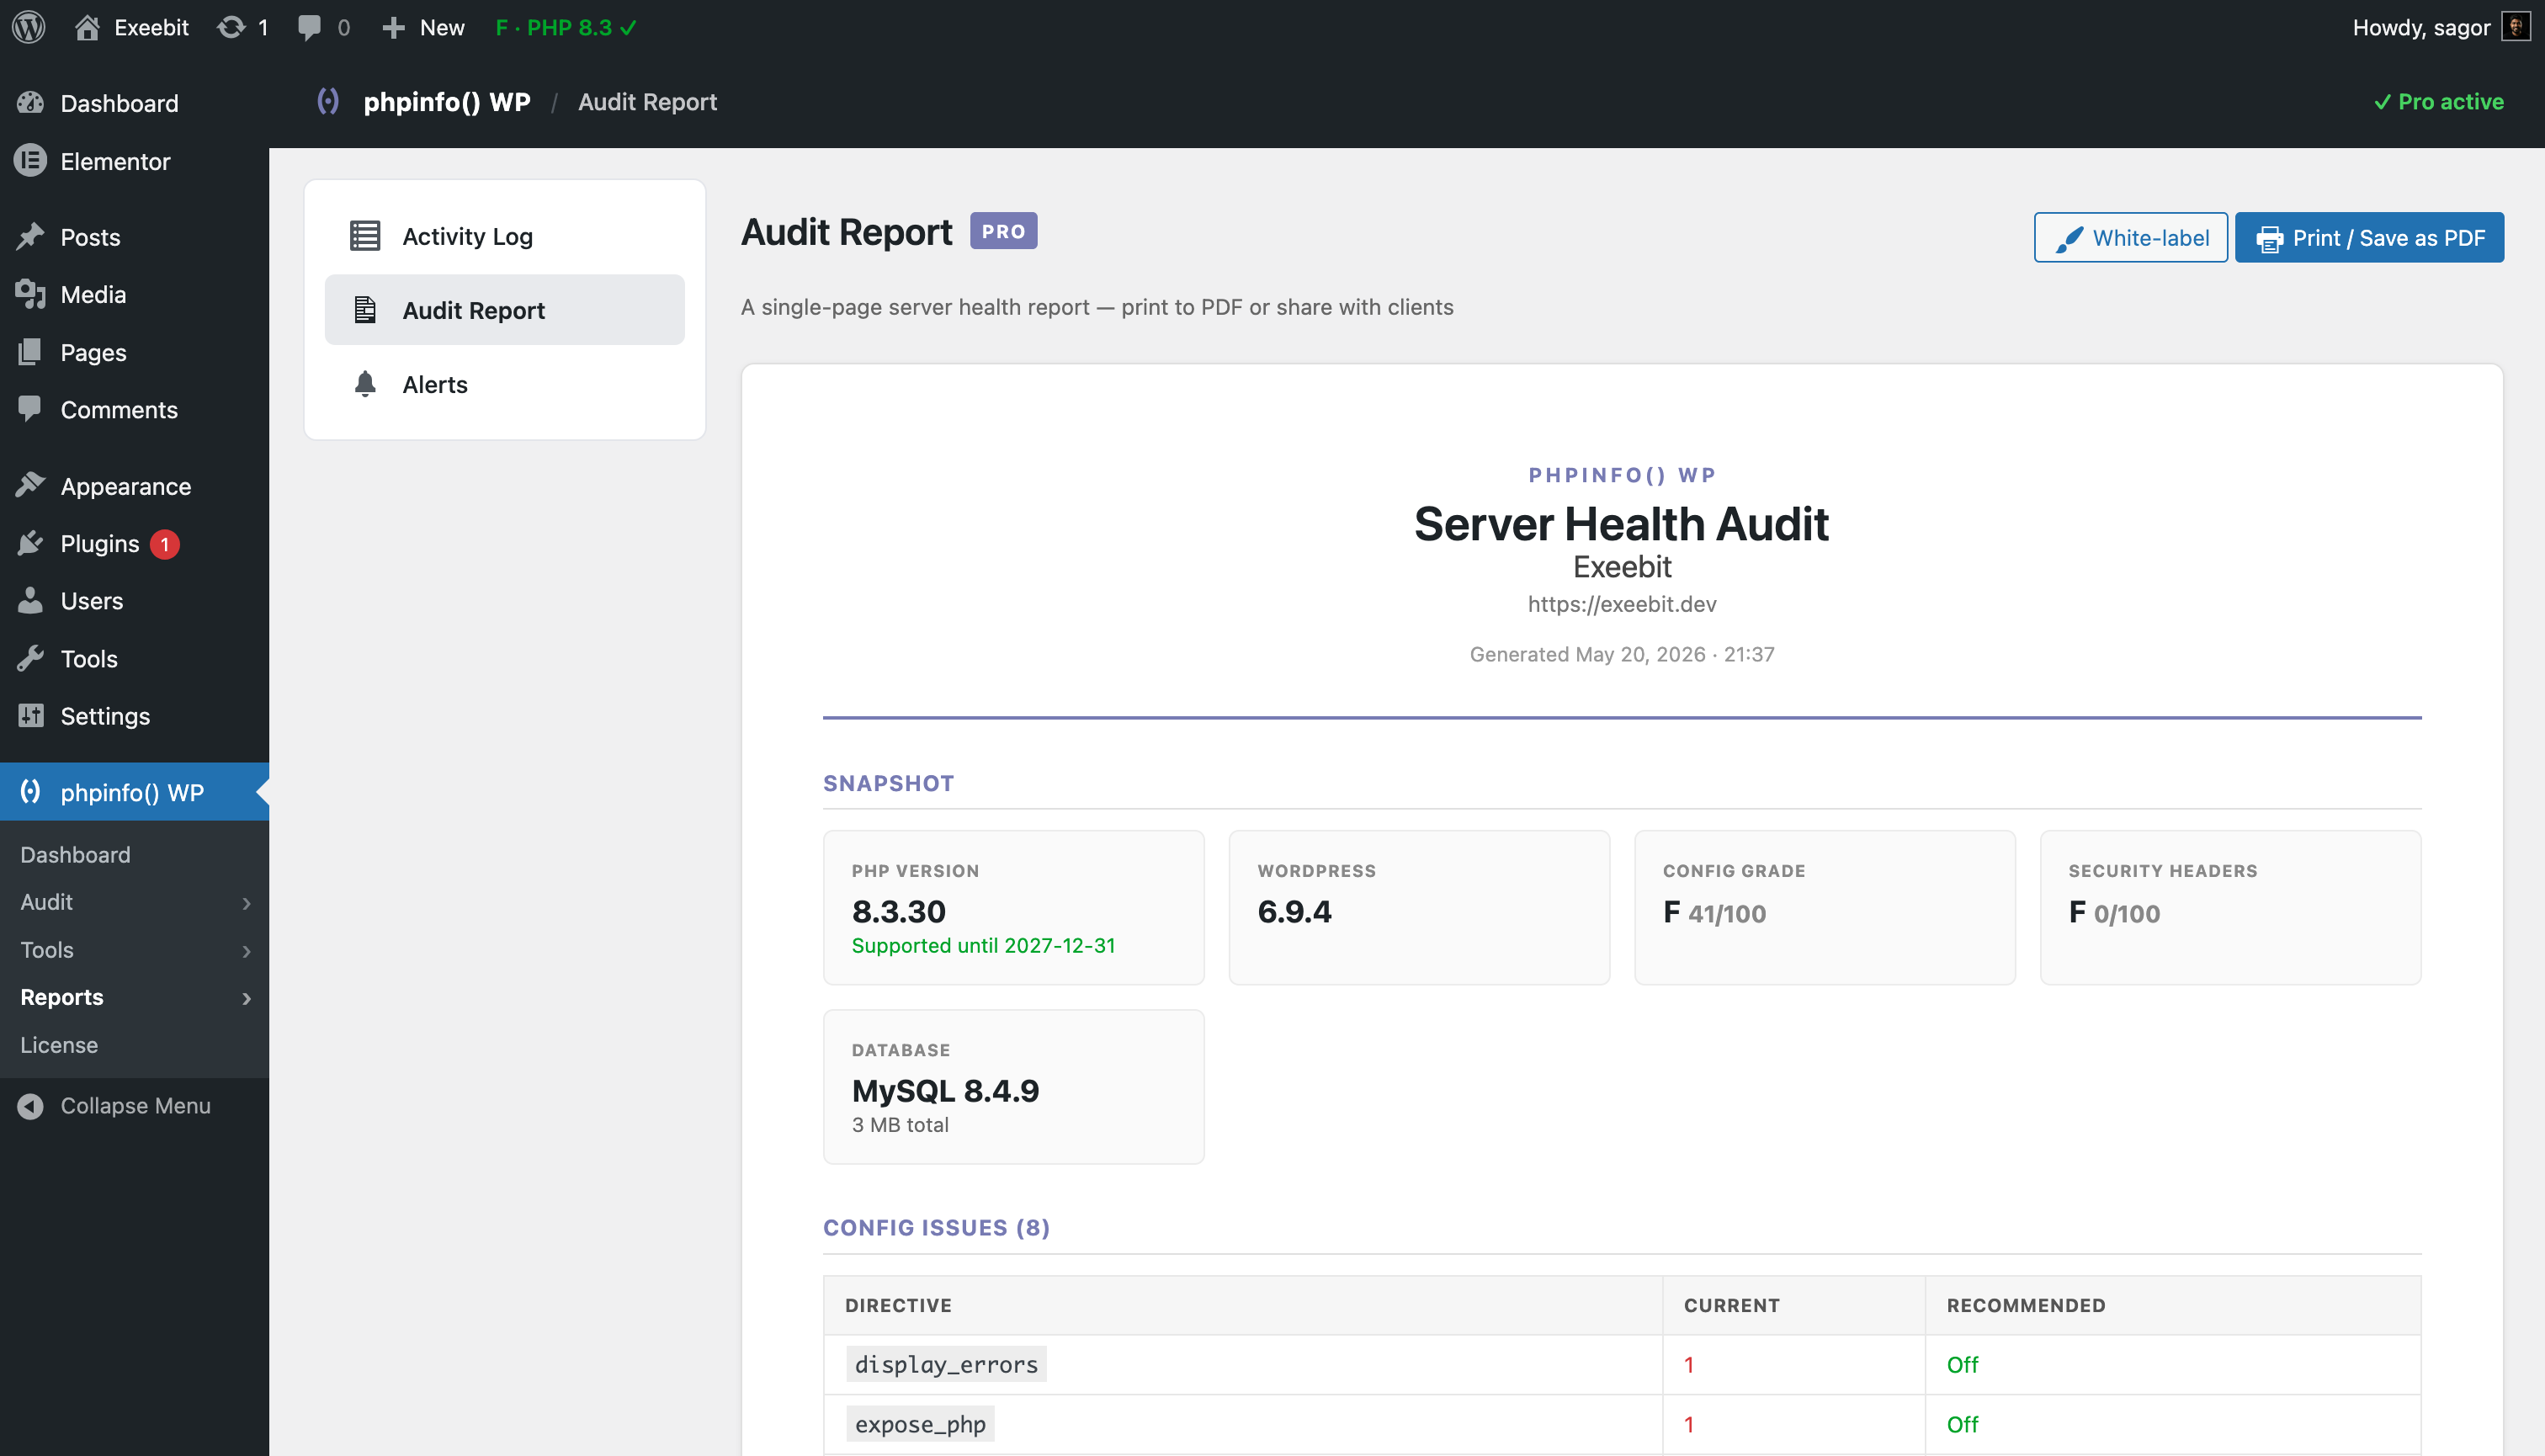Screen dimensions: 2545x1456
Task: Click the PRO badge beside Audit Report
Action: 1004,231
